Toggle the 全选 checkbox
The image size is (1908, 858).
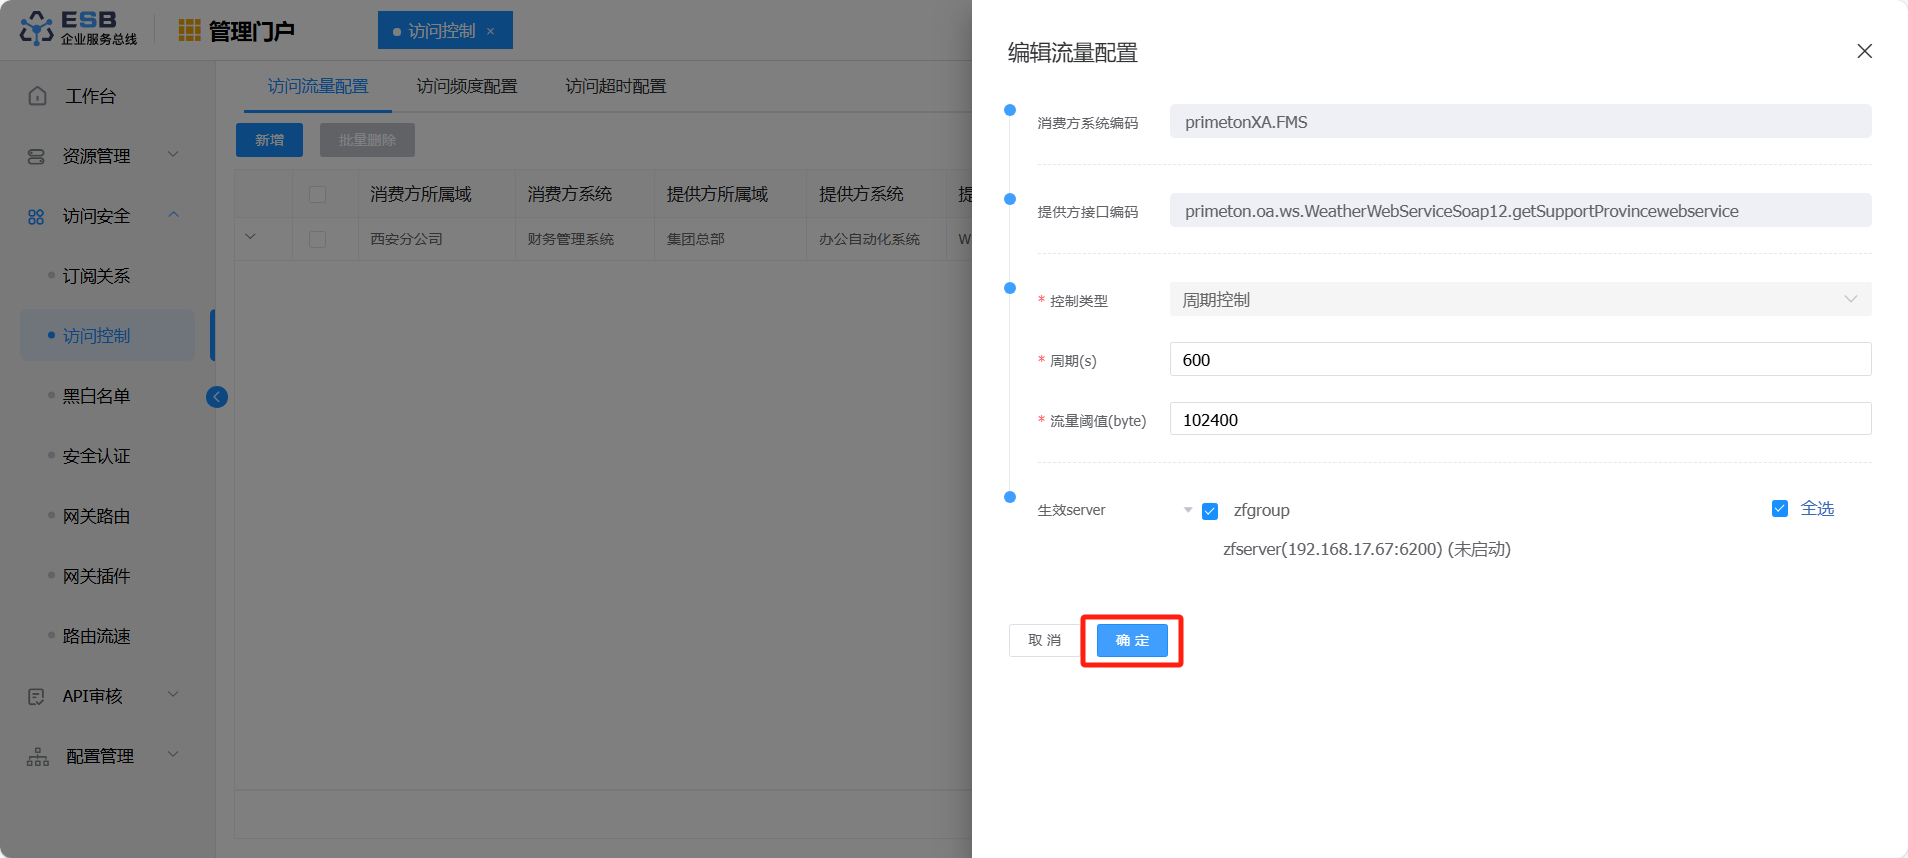point(1780,509)
